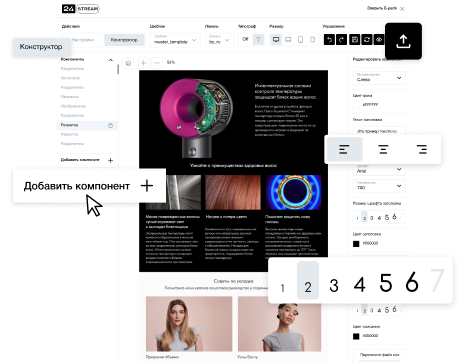This screenshot has height=362, width=460.
Task: Pick size 3 in enlarged size picker
Action: 334,285
